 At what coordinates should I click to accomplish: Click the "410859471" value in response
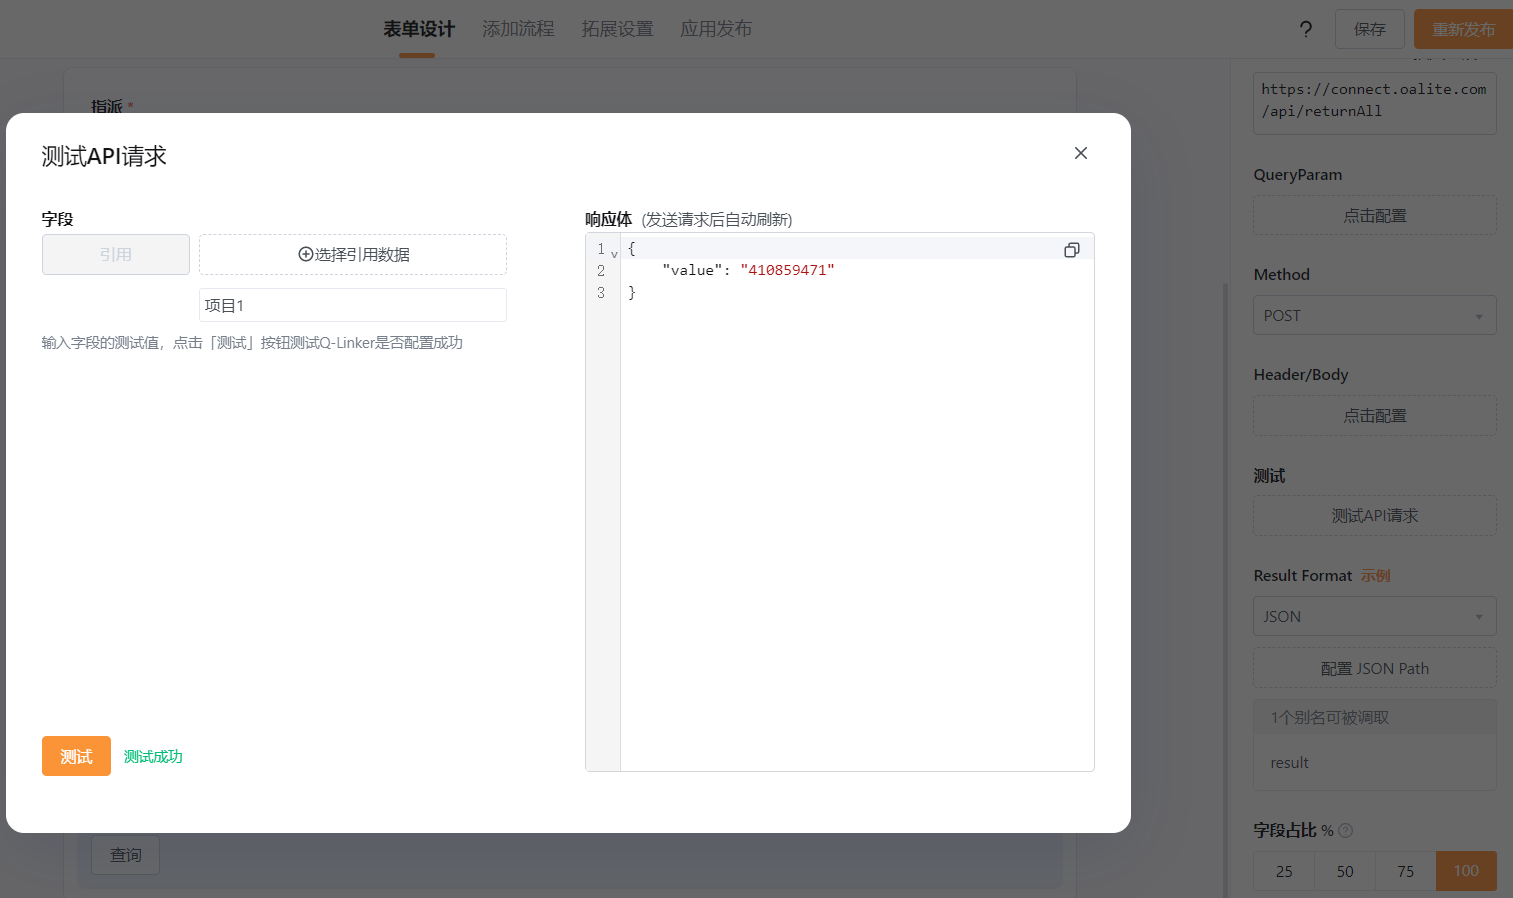pos(787,270)
